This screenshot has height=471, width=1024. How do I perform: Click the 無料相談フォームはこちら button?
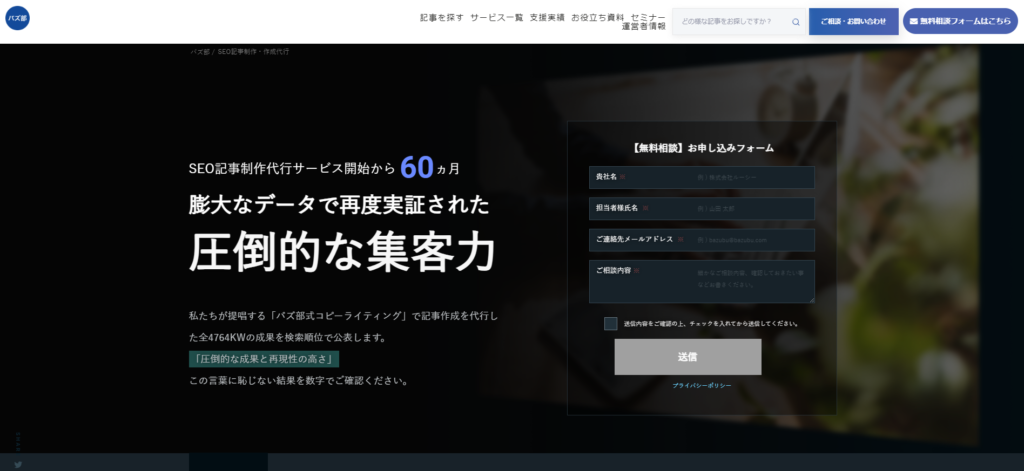pyautogui.click(x=960, y=21)
